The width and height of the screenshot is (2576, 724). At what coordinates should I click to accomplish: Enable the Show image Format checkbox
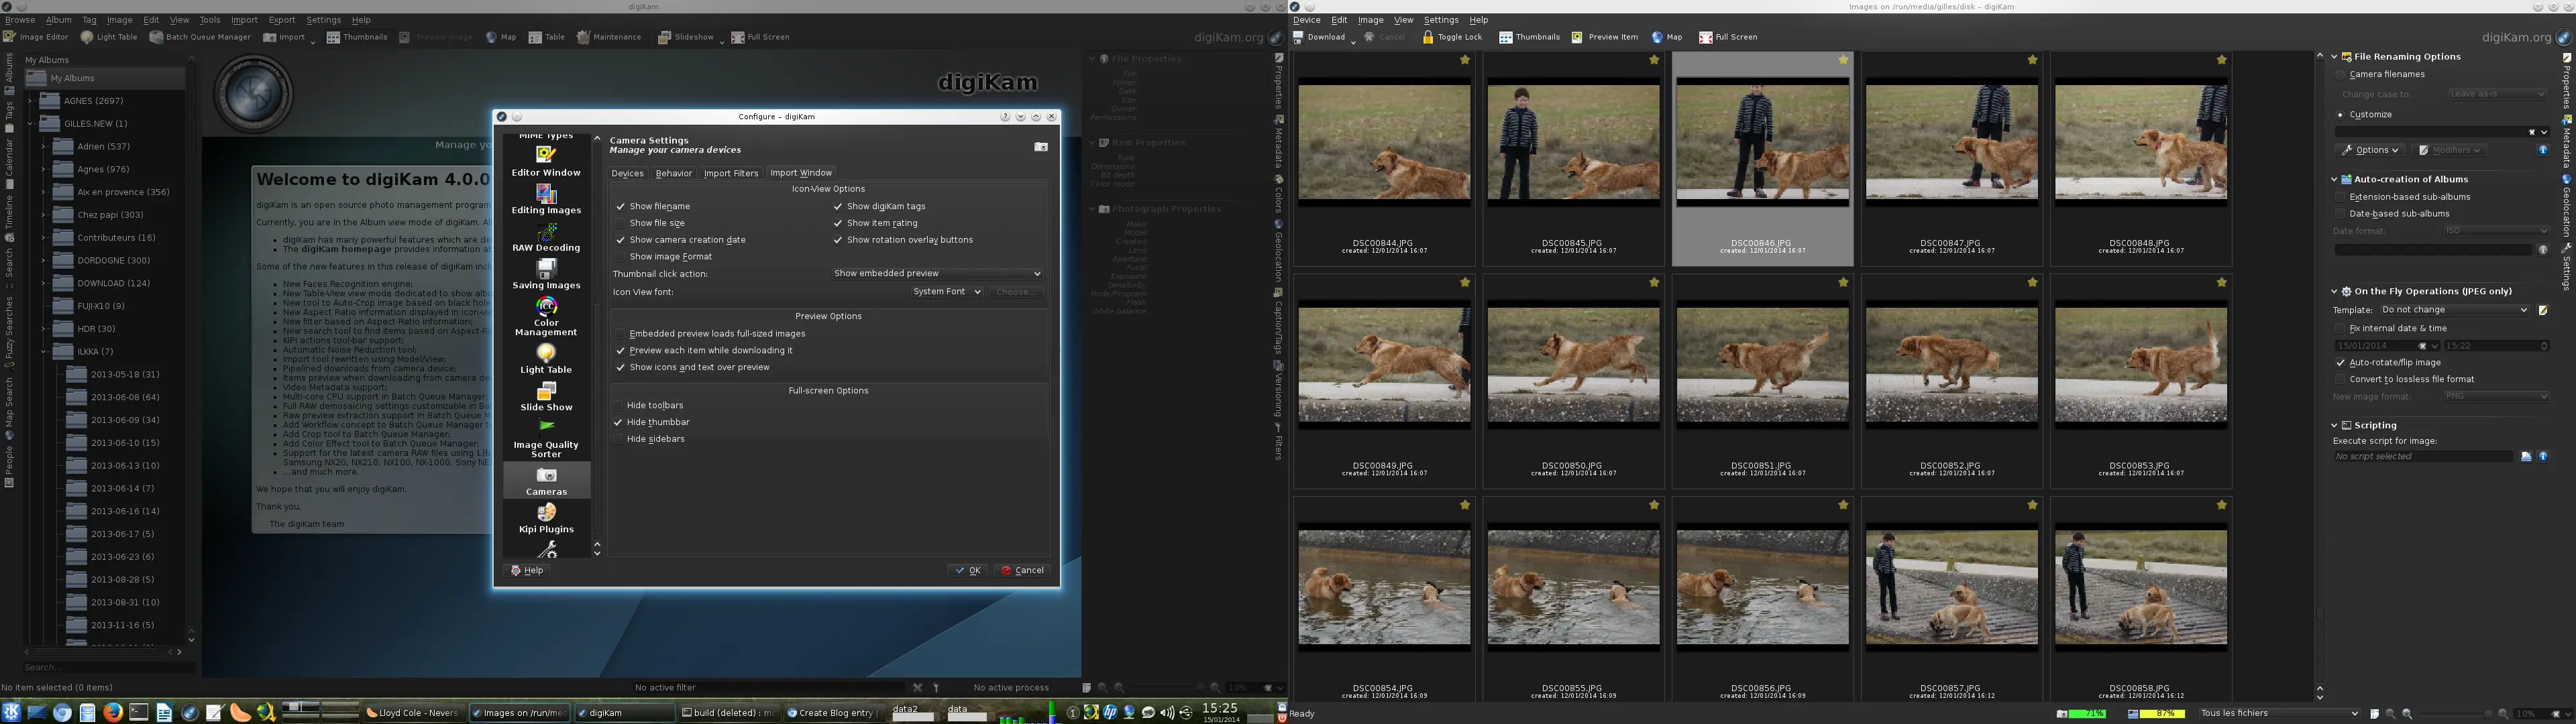[x=621, y=256]
